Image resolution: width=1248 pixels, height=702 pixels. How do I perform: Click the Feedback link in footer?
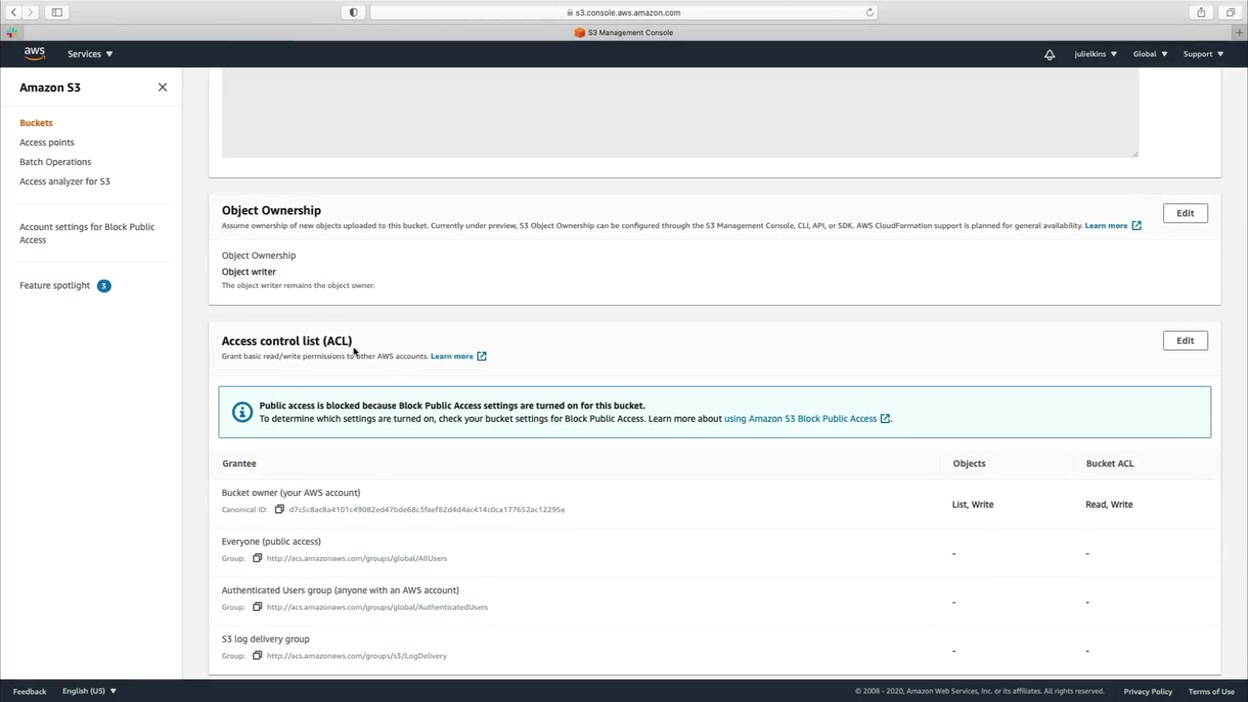(x=29, y=691)
